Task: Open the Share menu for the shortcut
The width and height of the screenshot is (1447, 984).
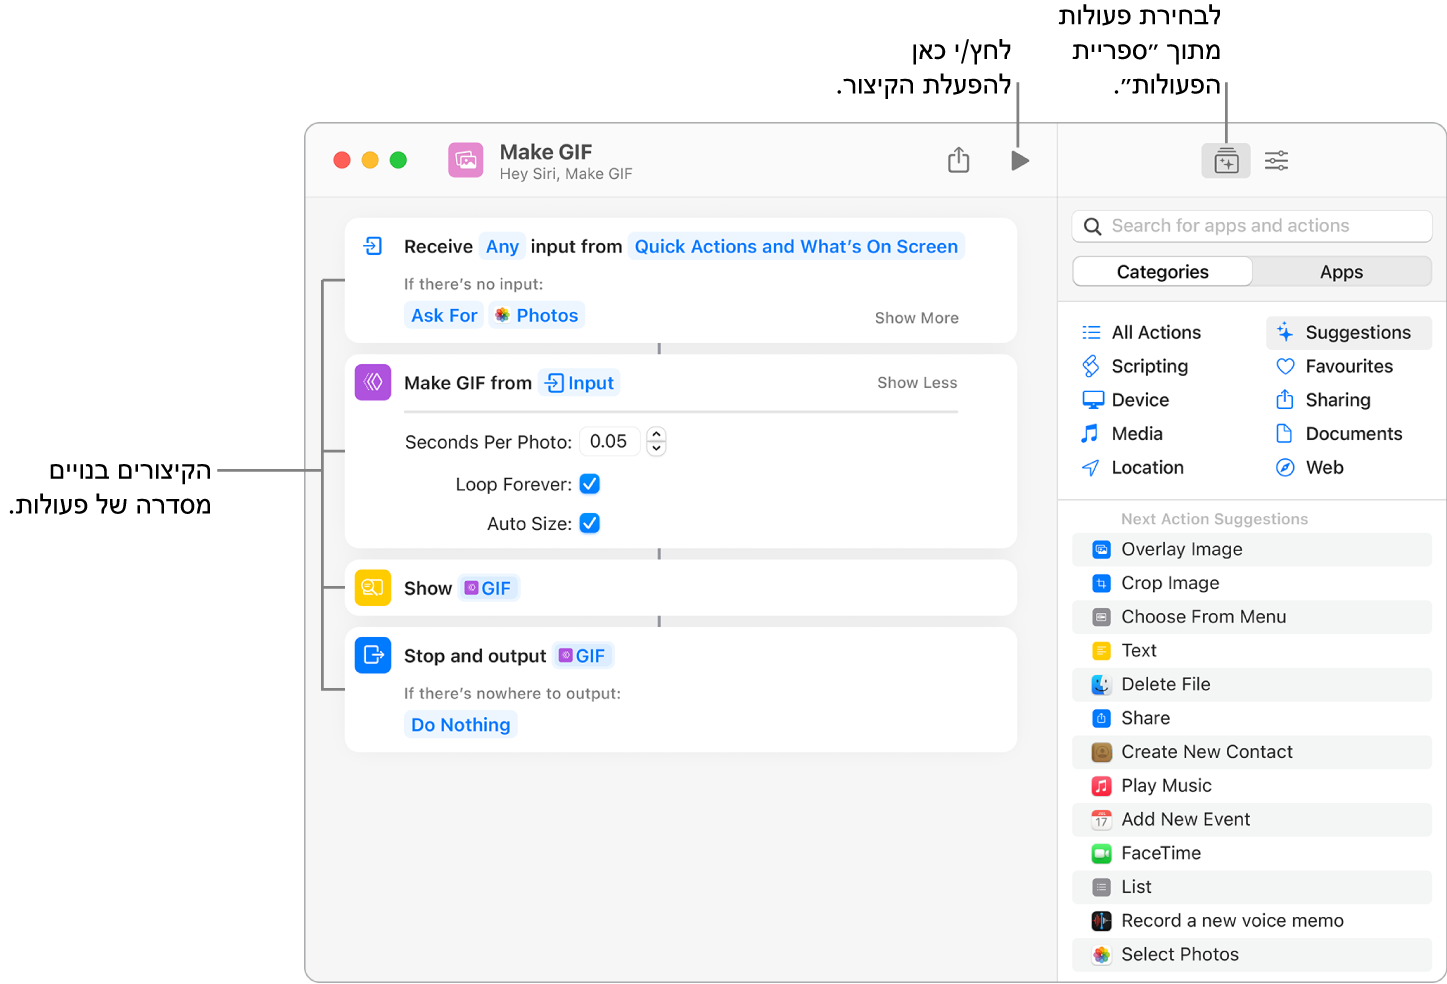Action: click(957, 160)
